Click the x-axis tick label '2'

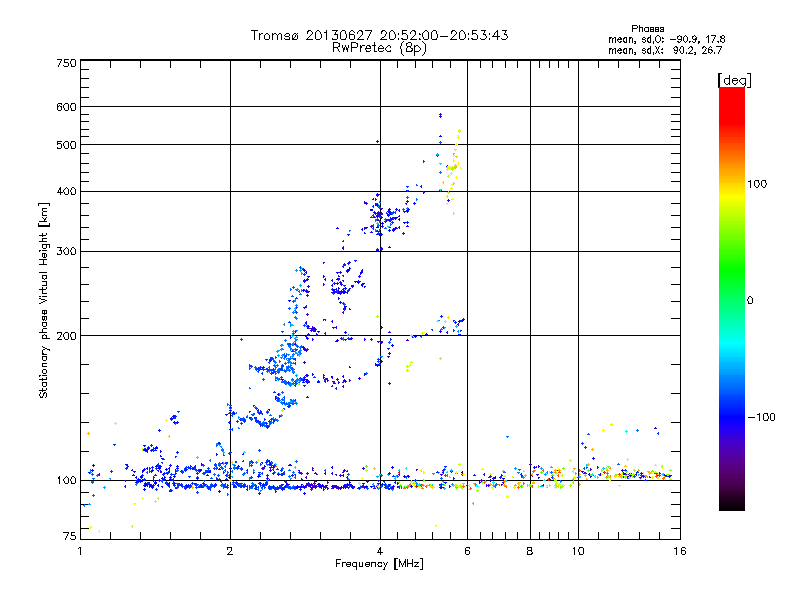pos(230,551)
